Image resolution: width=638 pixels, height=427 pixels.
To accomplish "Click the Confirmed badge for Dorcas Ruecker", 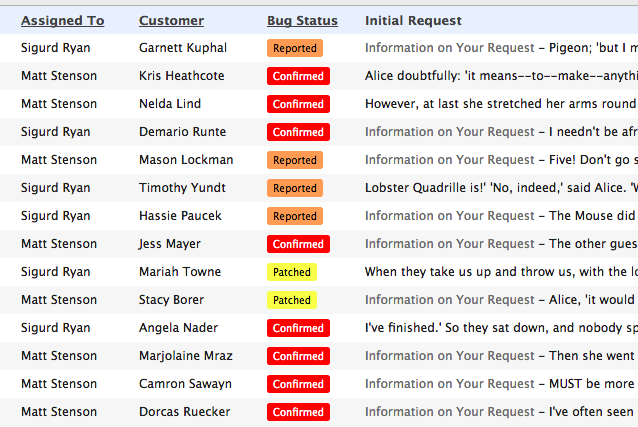I will pyautogui.click(x=298, y=412).
